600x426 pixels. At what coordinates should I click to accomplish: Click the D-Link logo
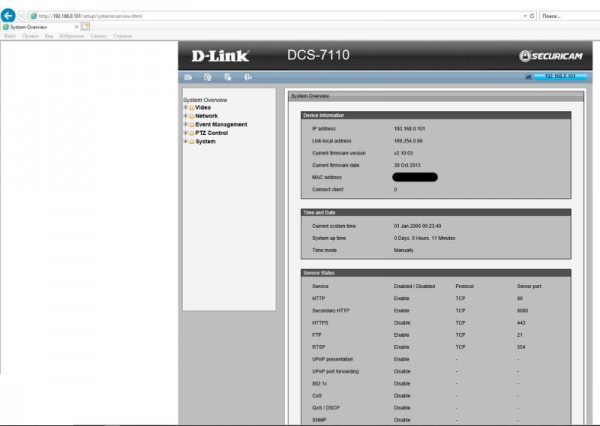[220, 56]
